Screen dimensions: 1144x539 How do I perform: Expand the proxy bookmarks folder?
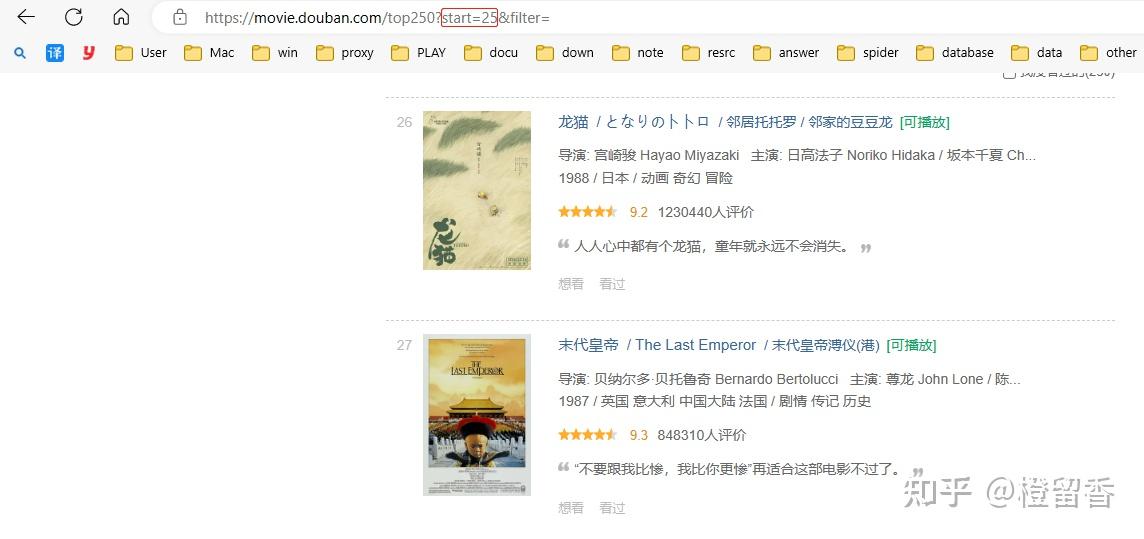346,53
